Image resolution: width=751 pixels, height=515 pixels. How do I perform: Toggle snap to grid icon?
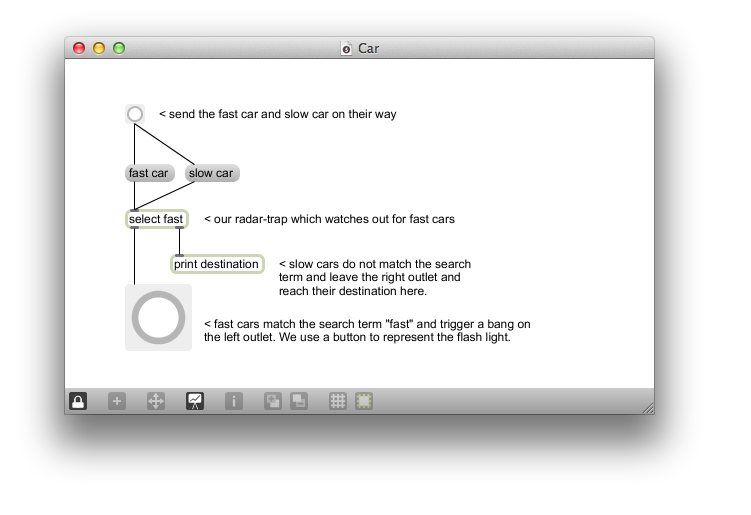click(x=364, y=401)
